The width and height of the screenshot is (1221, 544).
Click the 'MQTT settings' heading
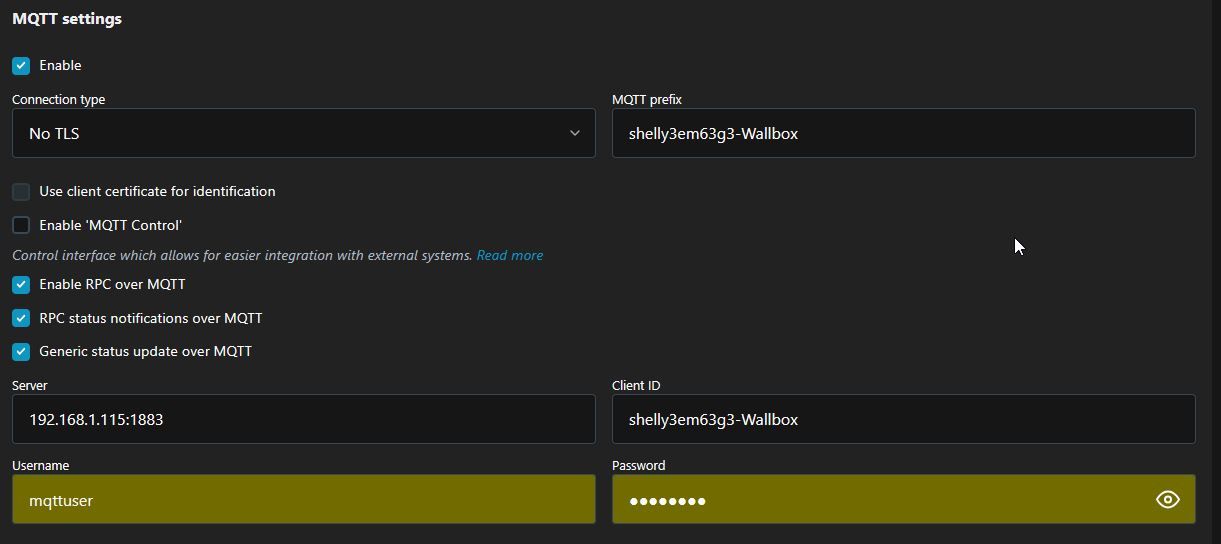pyautogui.click(x=67, y=19)
